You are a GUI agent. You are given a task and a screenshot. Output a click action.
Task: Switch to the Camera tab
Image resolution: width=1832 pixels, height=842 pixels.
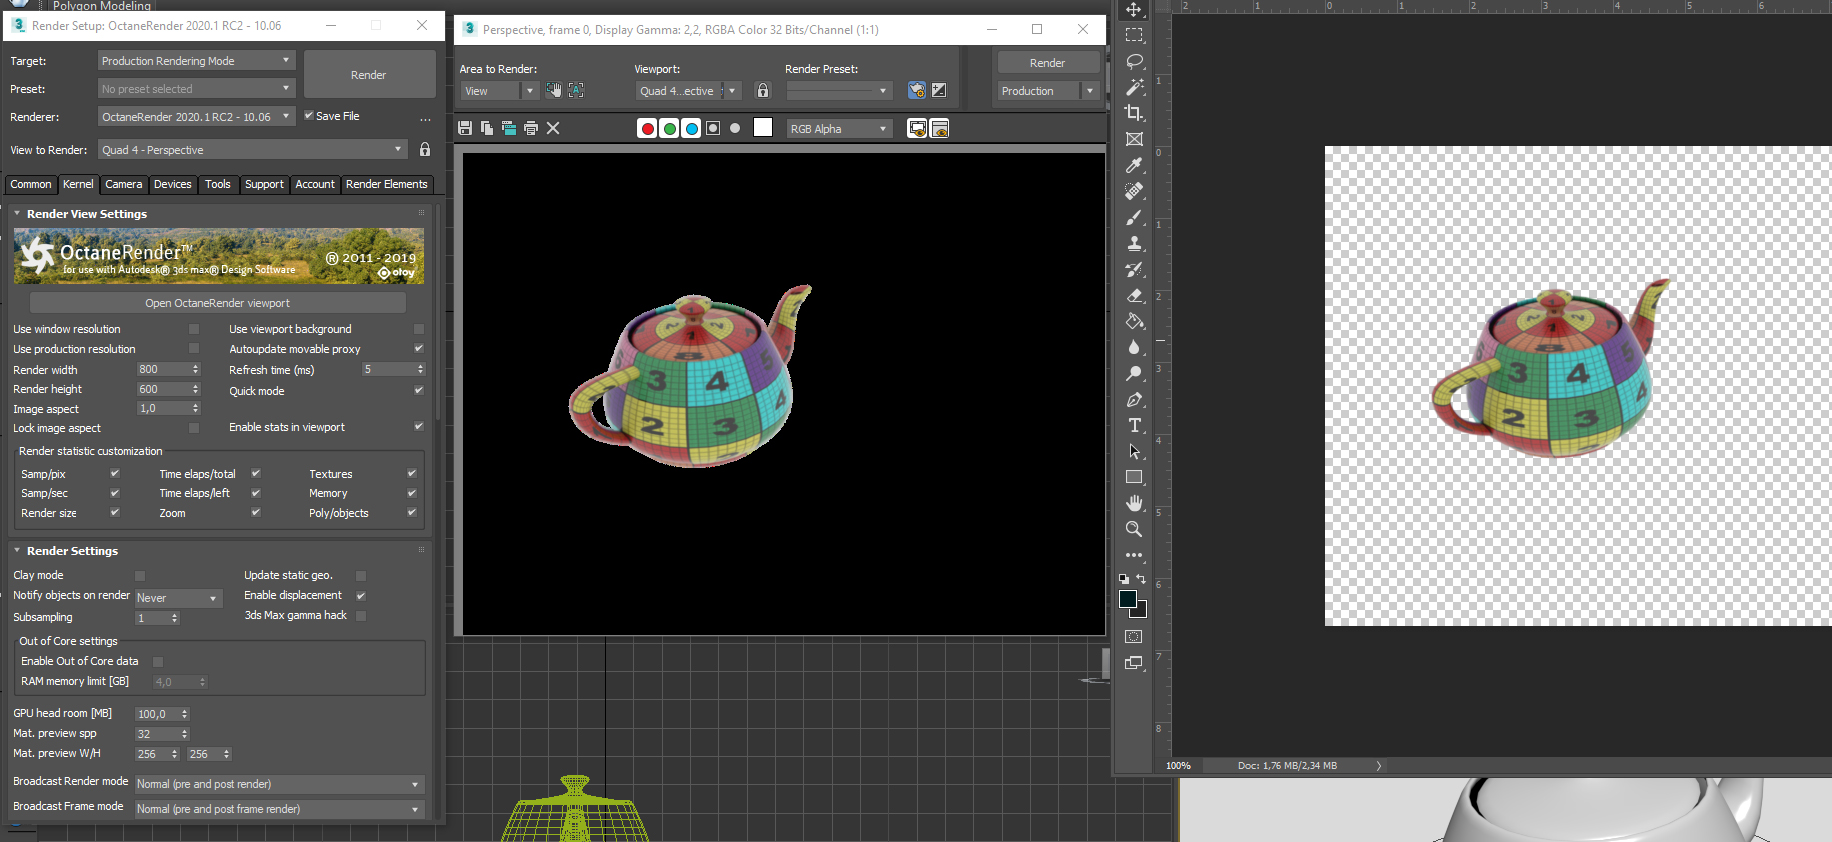(123, 184)
